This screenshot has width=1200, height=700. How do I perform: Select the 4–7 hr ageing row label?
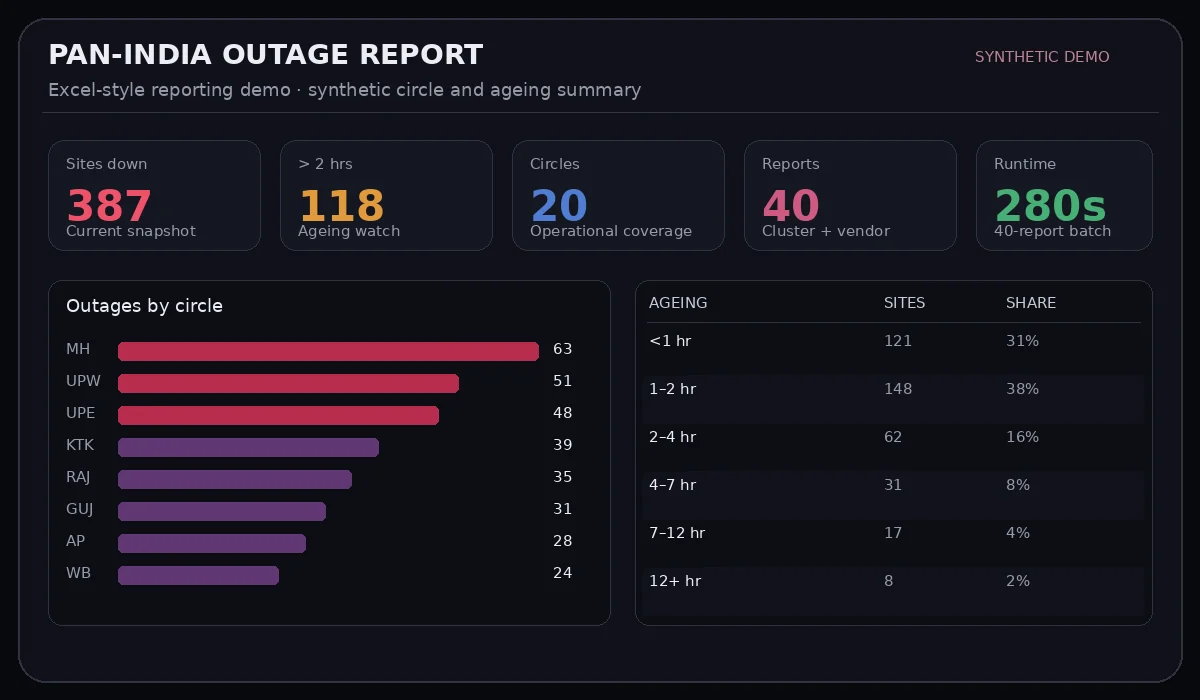pos(672,485)
